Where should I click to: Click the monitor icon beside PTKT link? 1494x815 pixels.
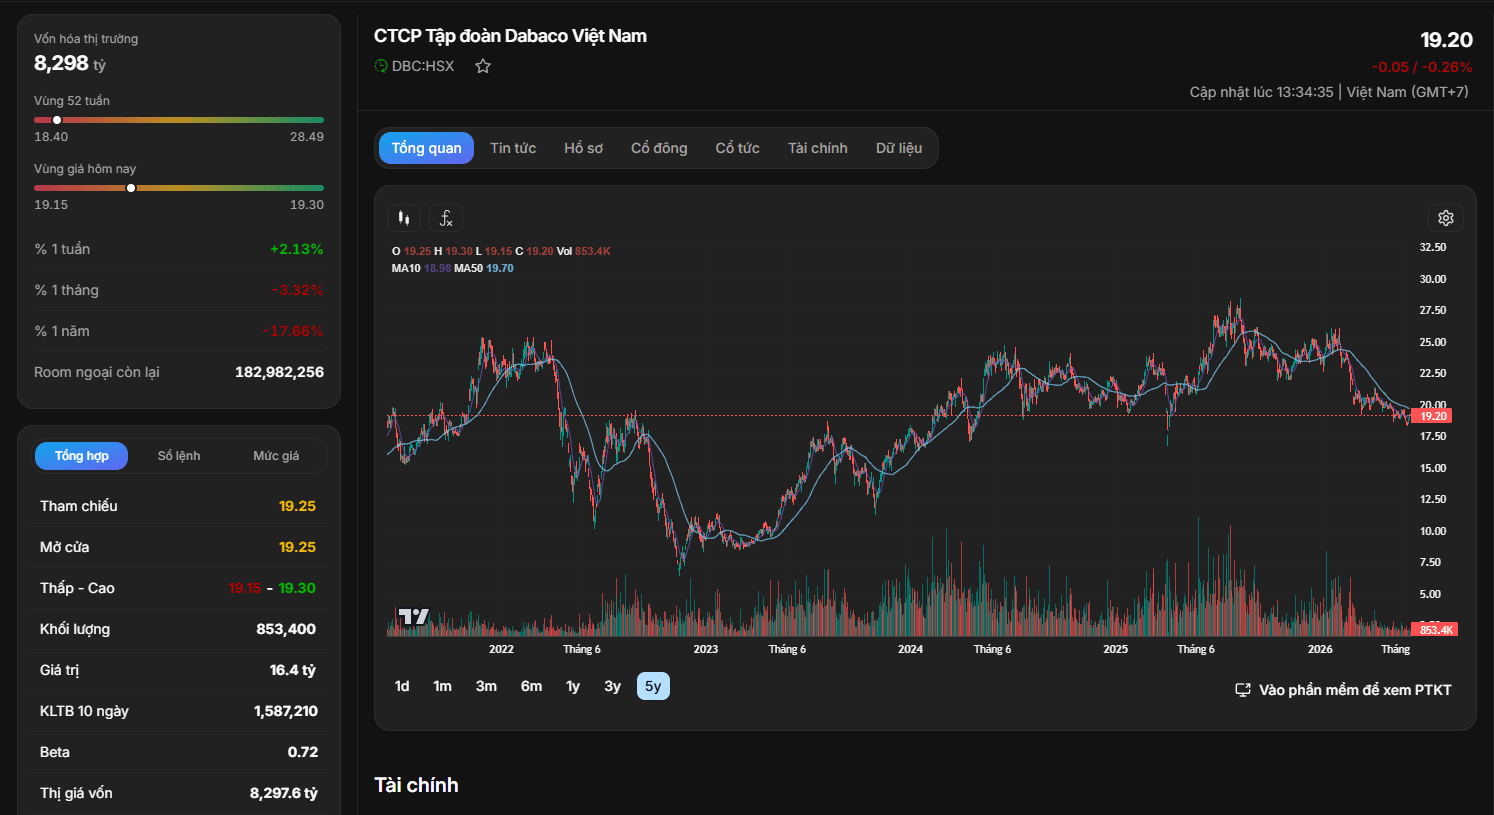1243,690
